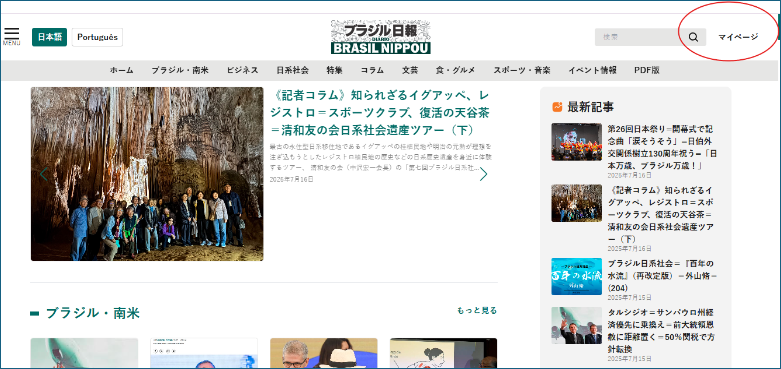Open the ホーム menu item

pyautogui.click(x=122, y=70)
